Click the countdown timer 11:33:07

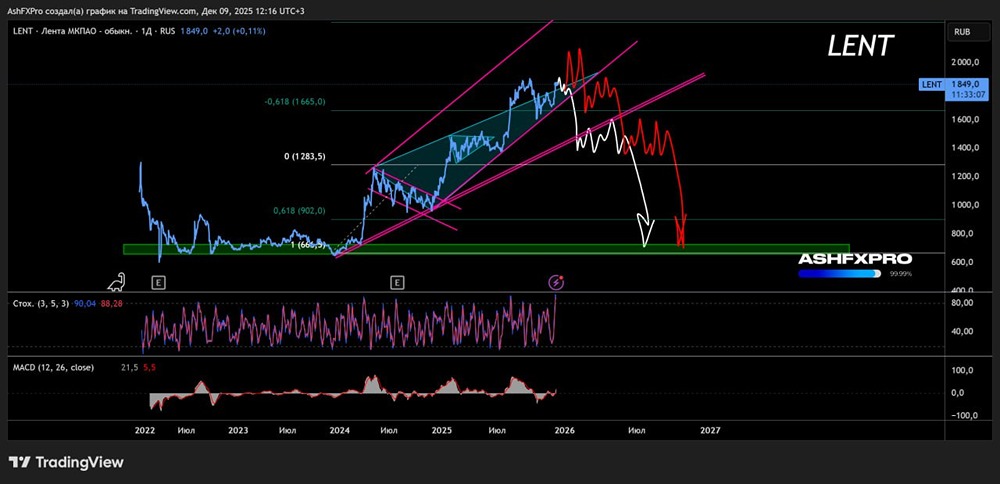click(x=968, y=94)
